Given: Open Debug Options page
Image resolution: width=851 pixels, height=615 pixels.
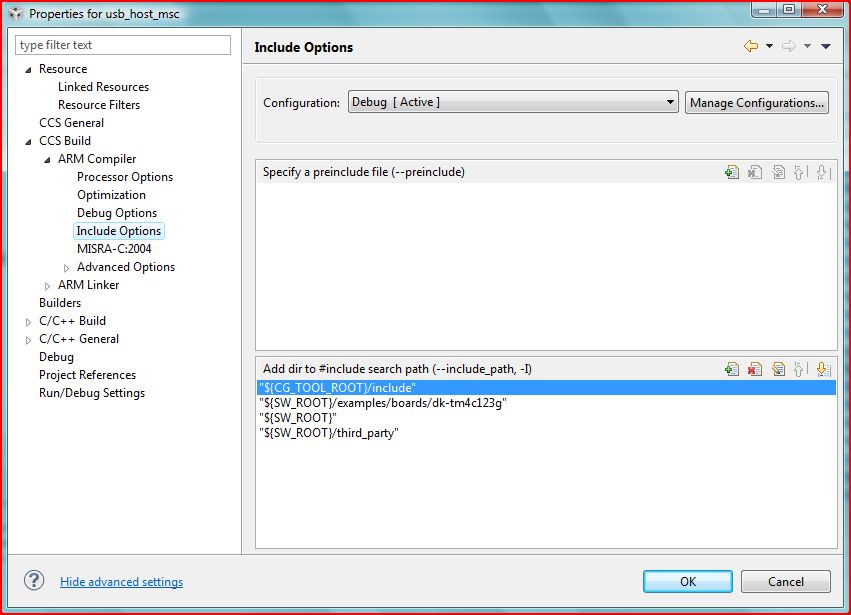Looking at the screenshot, I should 117,213.
